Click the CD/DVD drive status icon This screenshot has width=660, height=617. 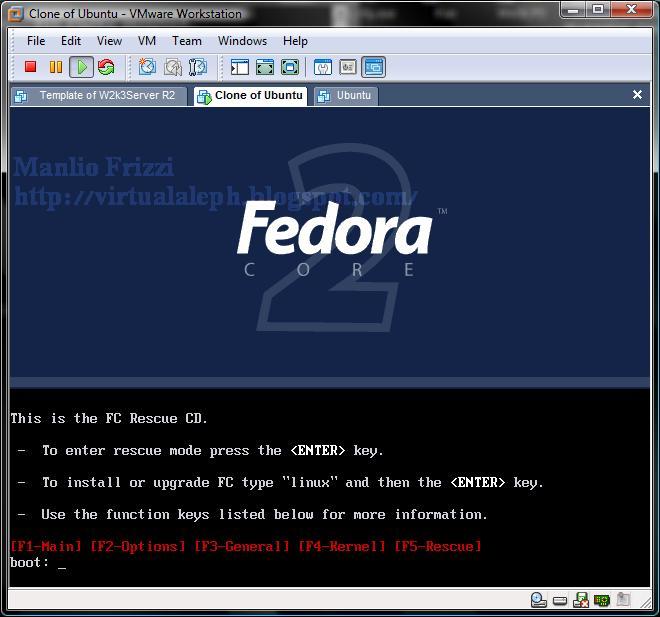point(538,600)
